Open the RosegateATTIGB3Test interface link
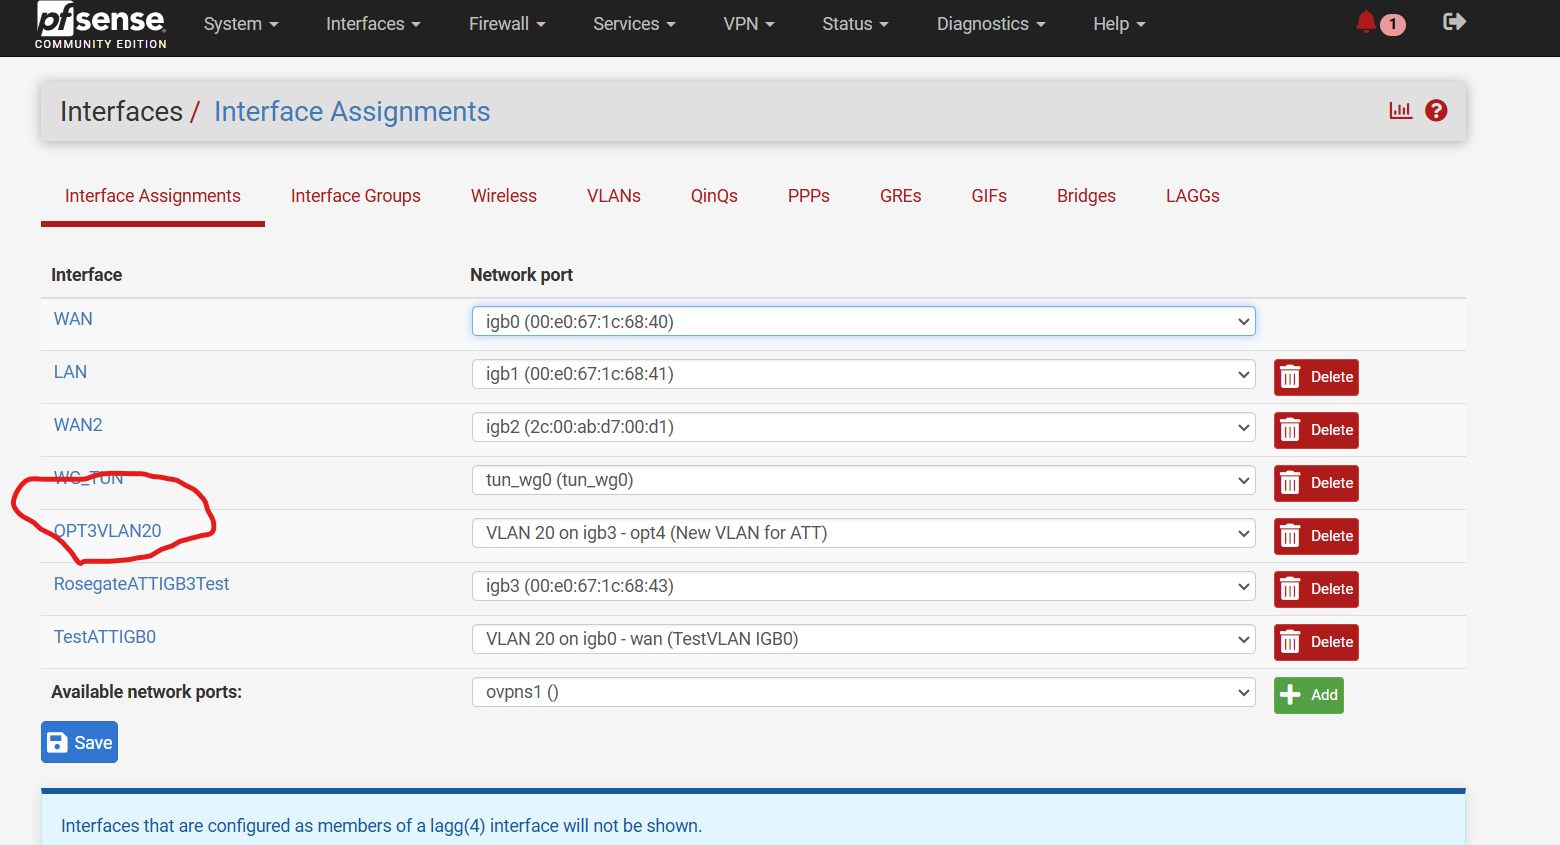 (x=141, y=584)
